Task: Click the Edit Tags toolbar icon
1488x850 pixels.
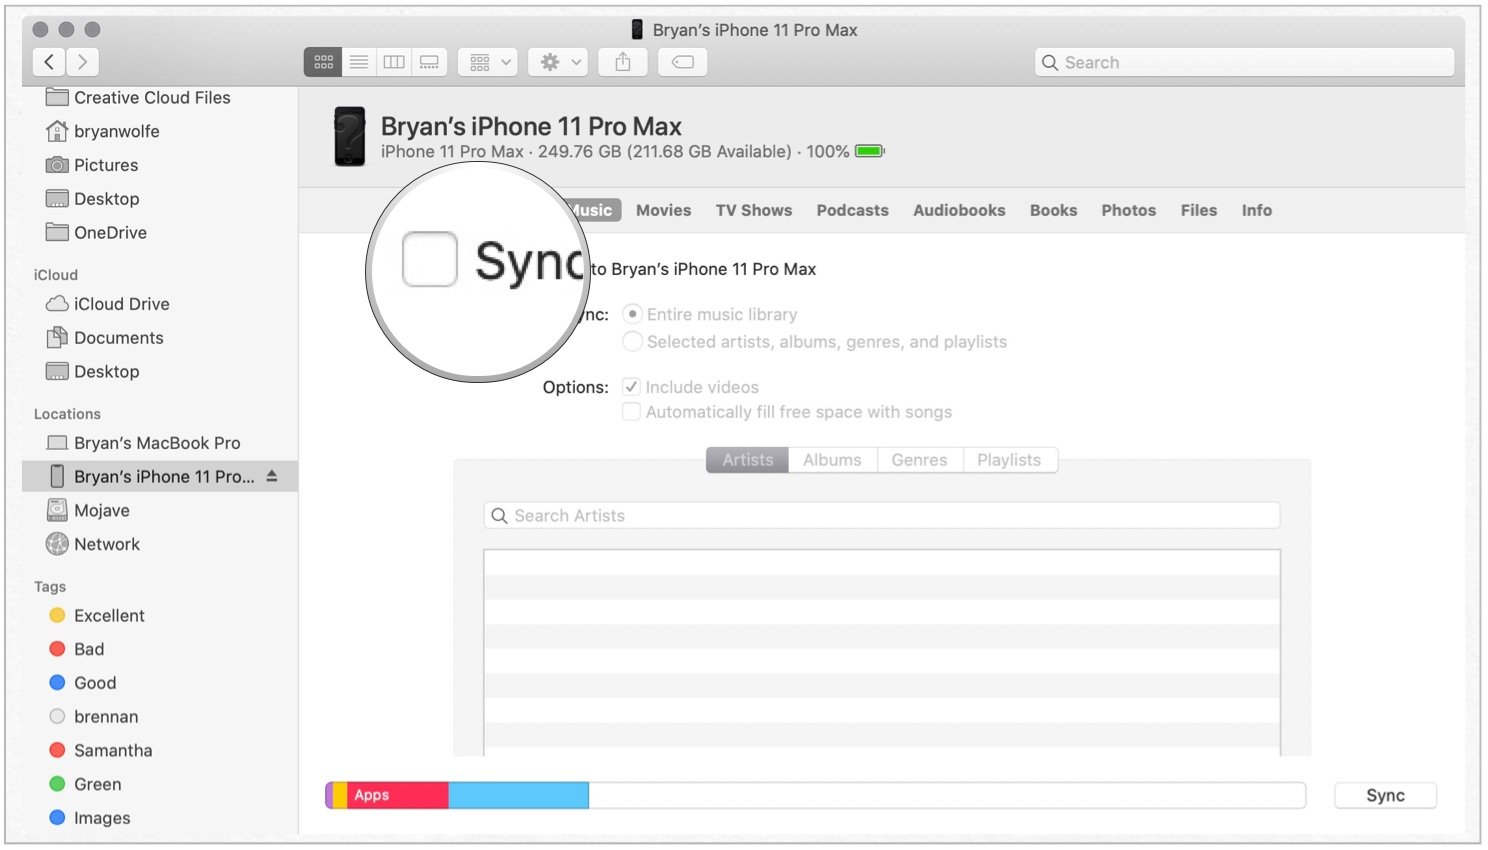Action: point(683,62)
